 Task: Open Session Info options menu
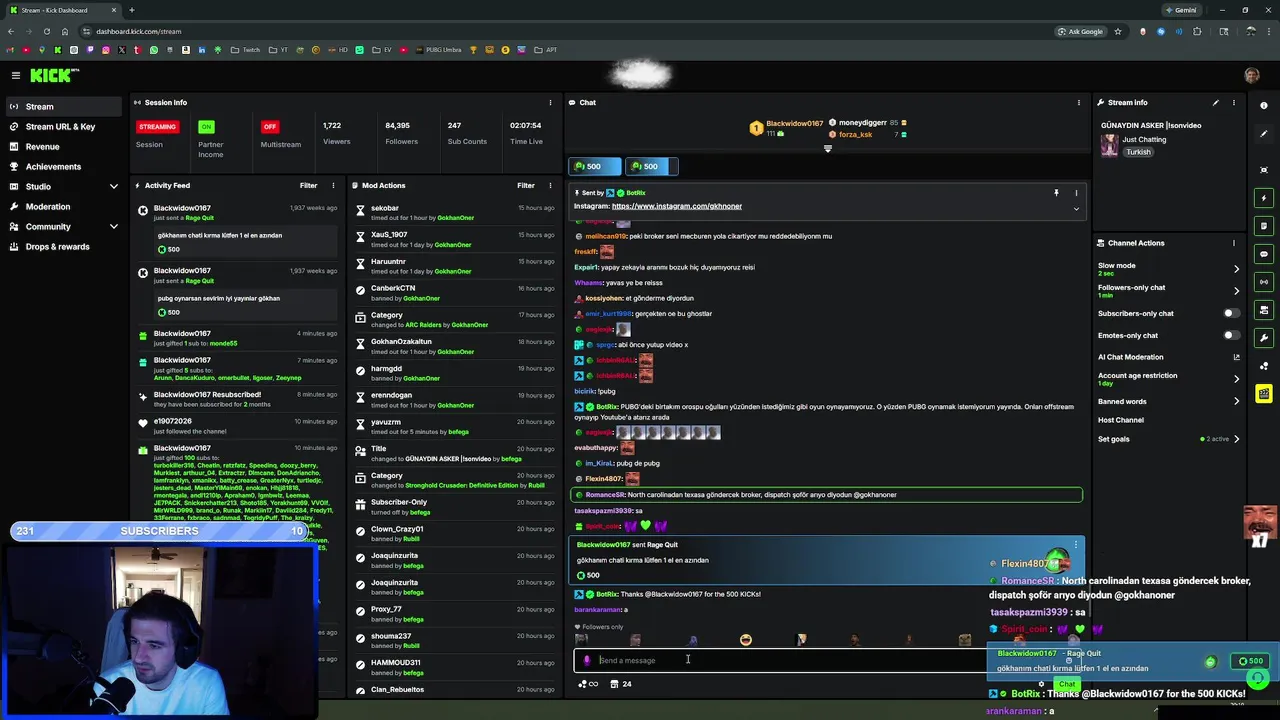click(x=549, y=102)
